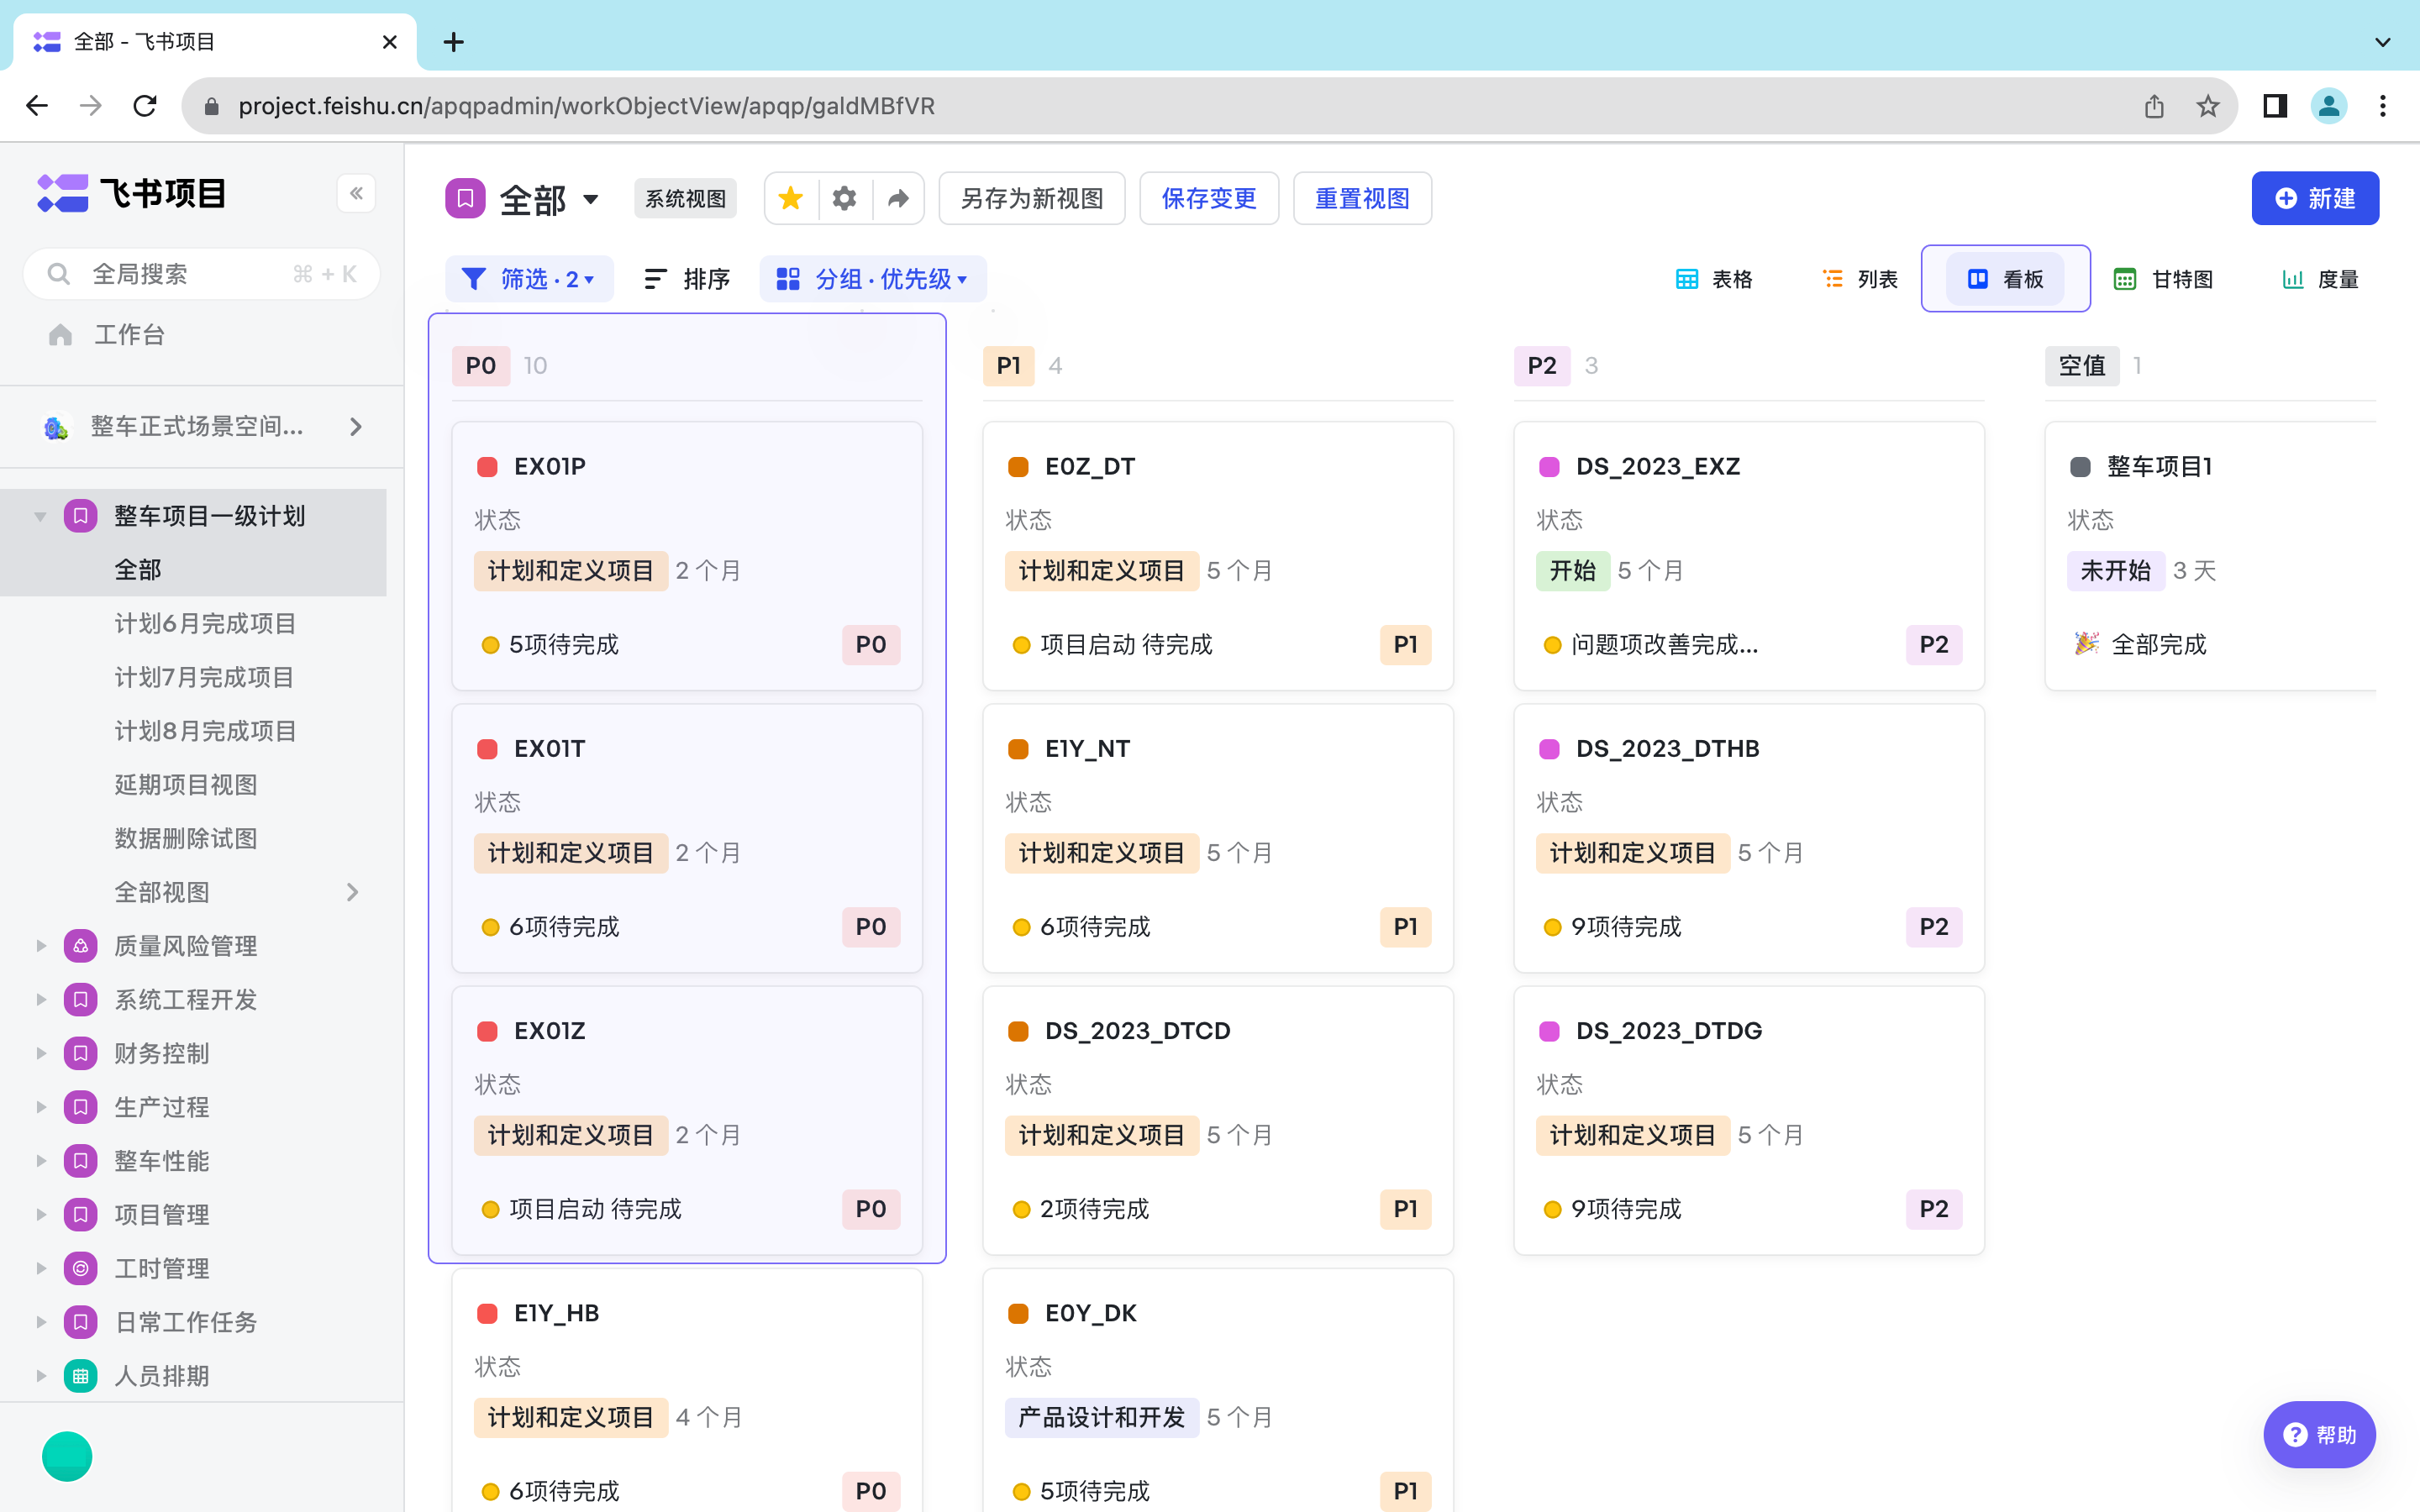Open 分组·优先级 grouping dropdown
The image size is (2420, 1512).
coord(872,279)
